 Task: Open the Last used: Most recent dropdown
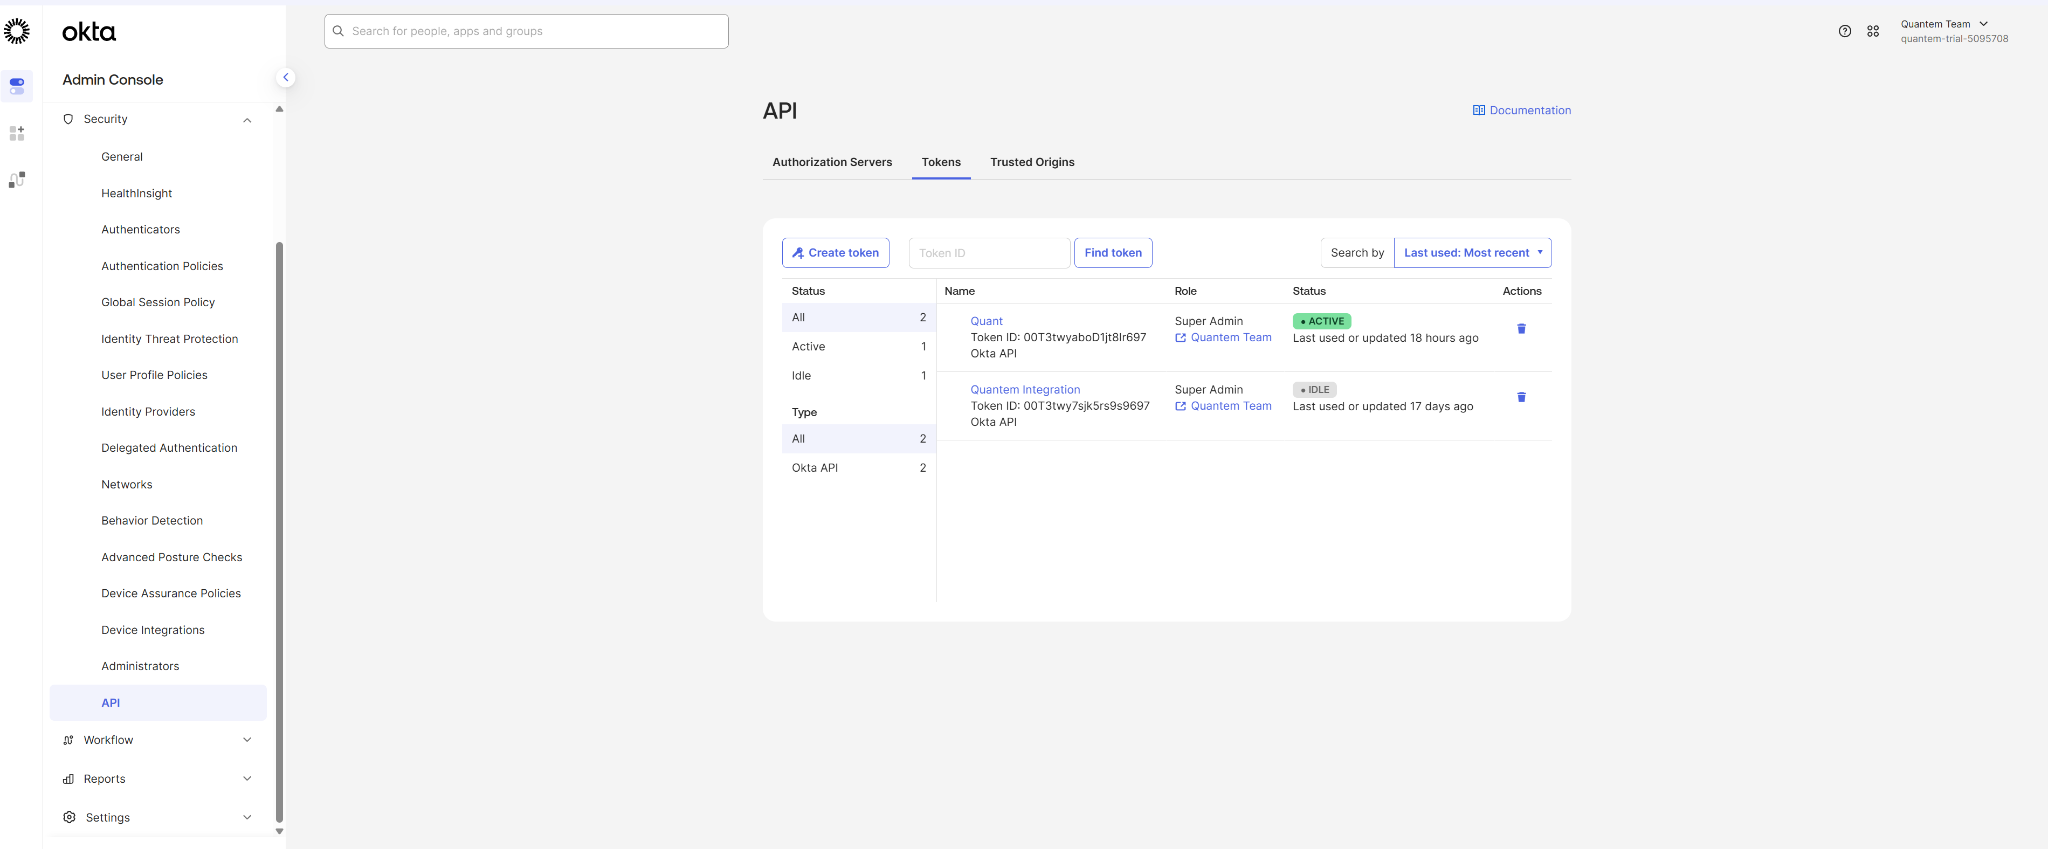[x=1472, y=253]
